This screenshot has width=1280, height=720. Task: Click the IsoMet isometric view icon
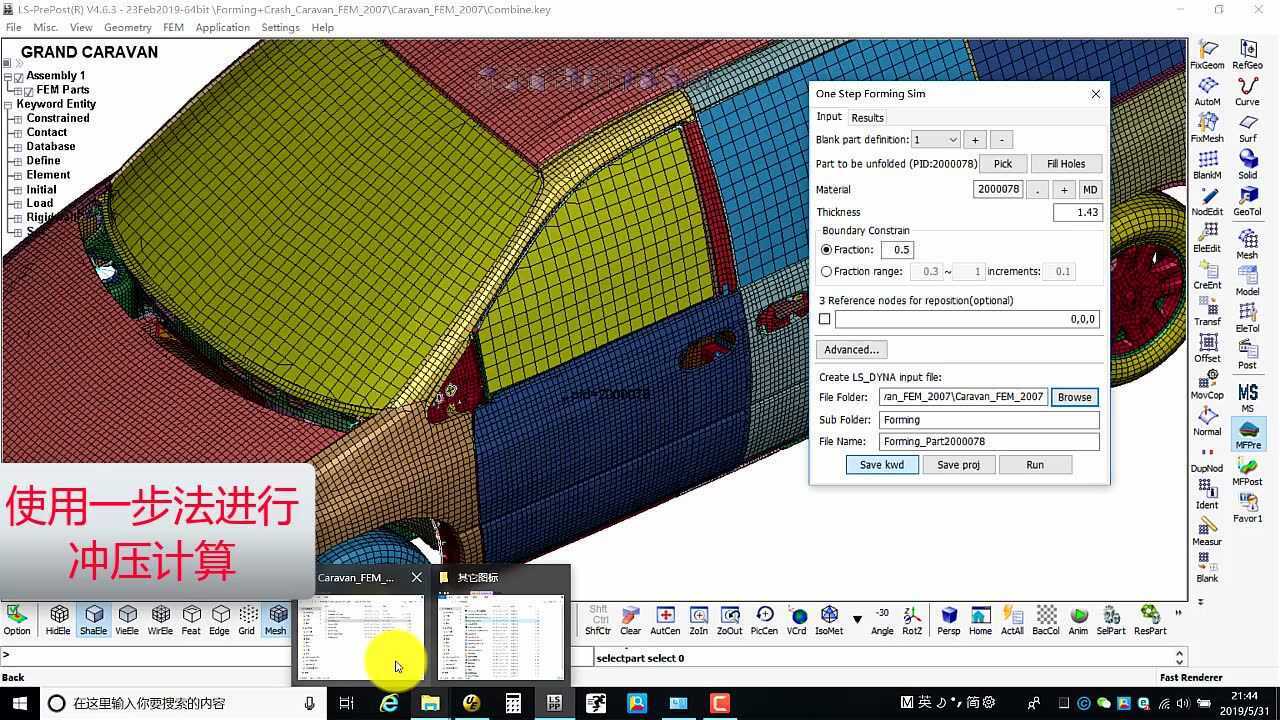[x=829, y=618]
